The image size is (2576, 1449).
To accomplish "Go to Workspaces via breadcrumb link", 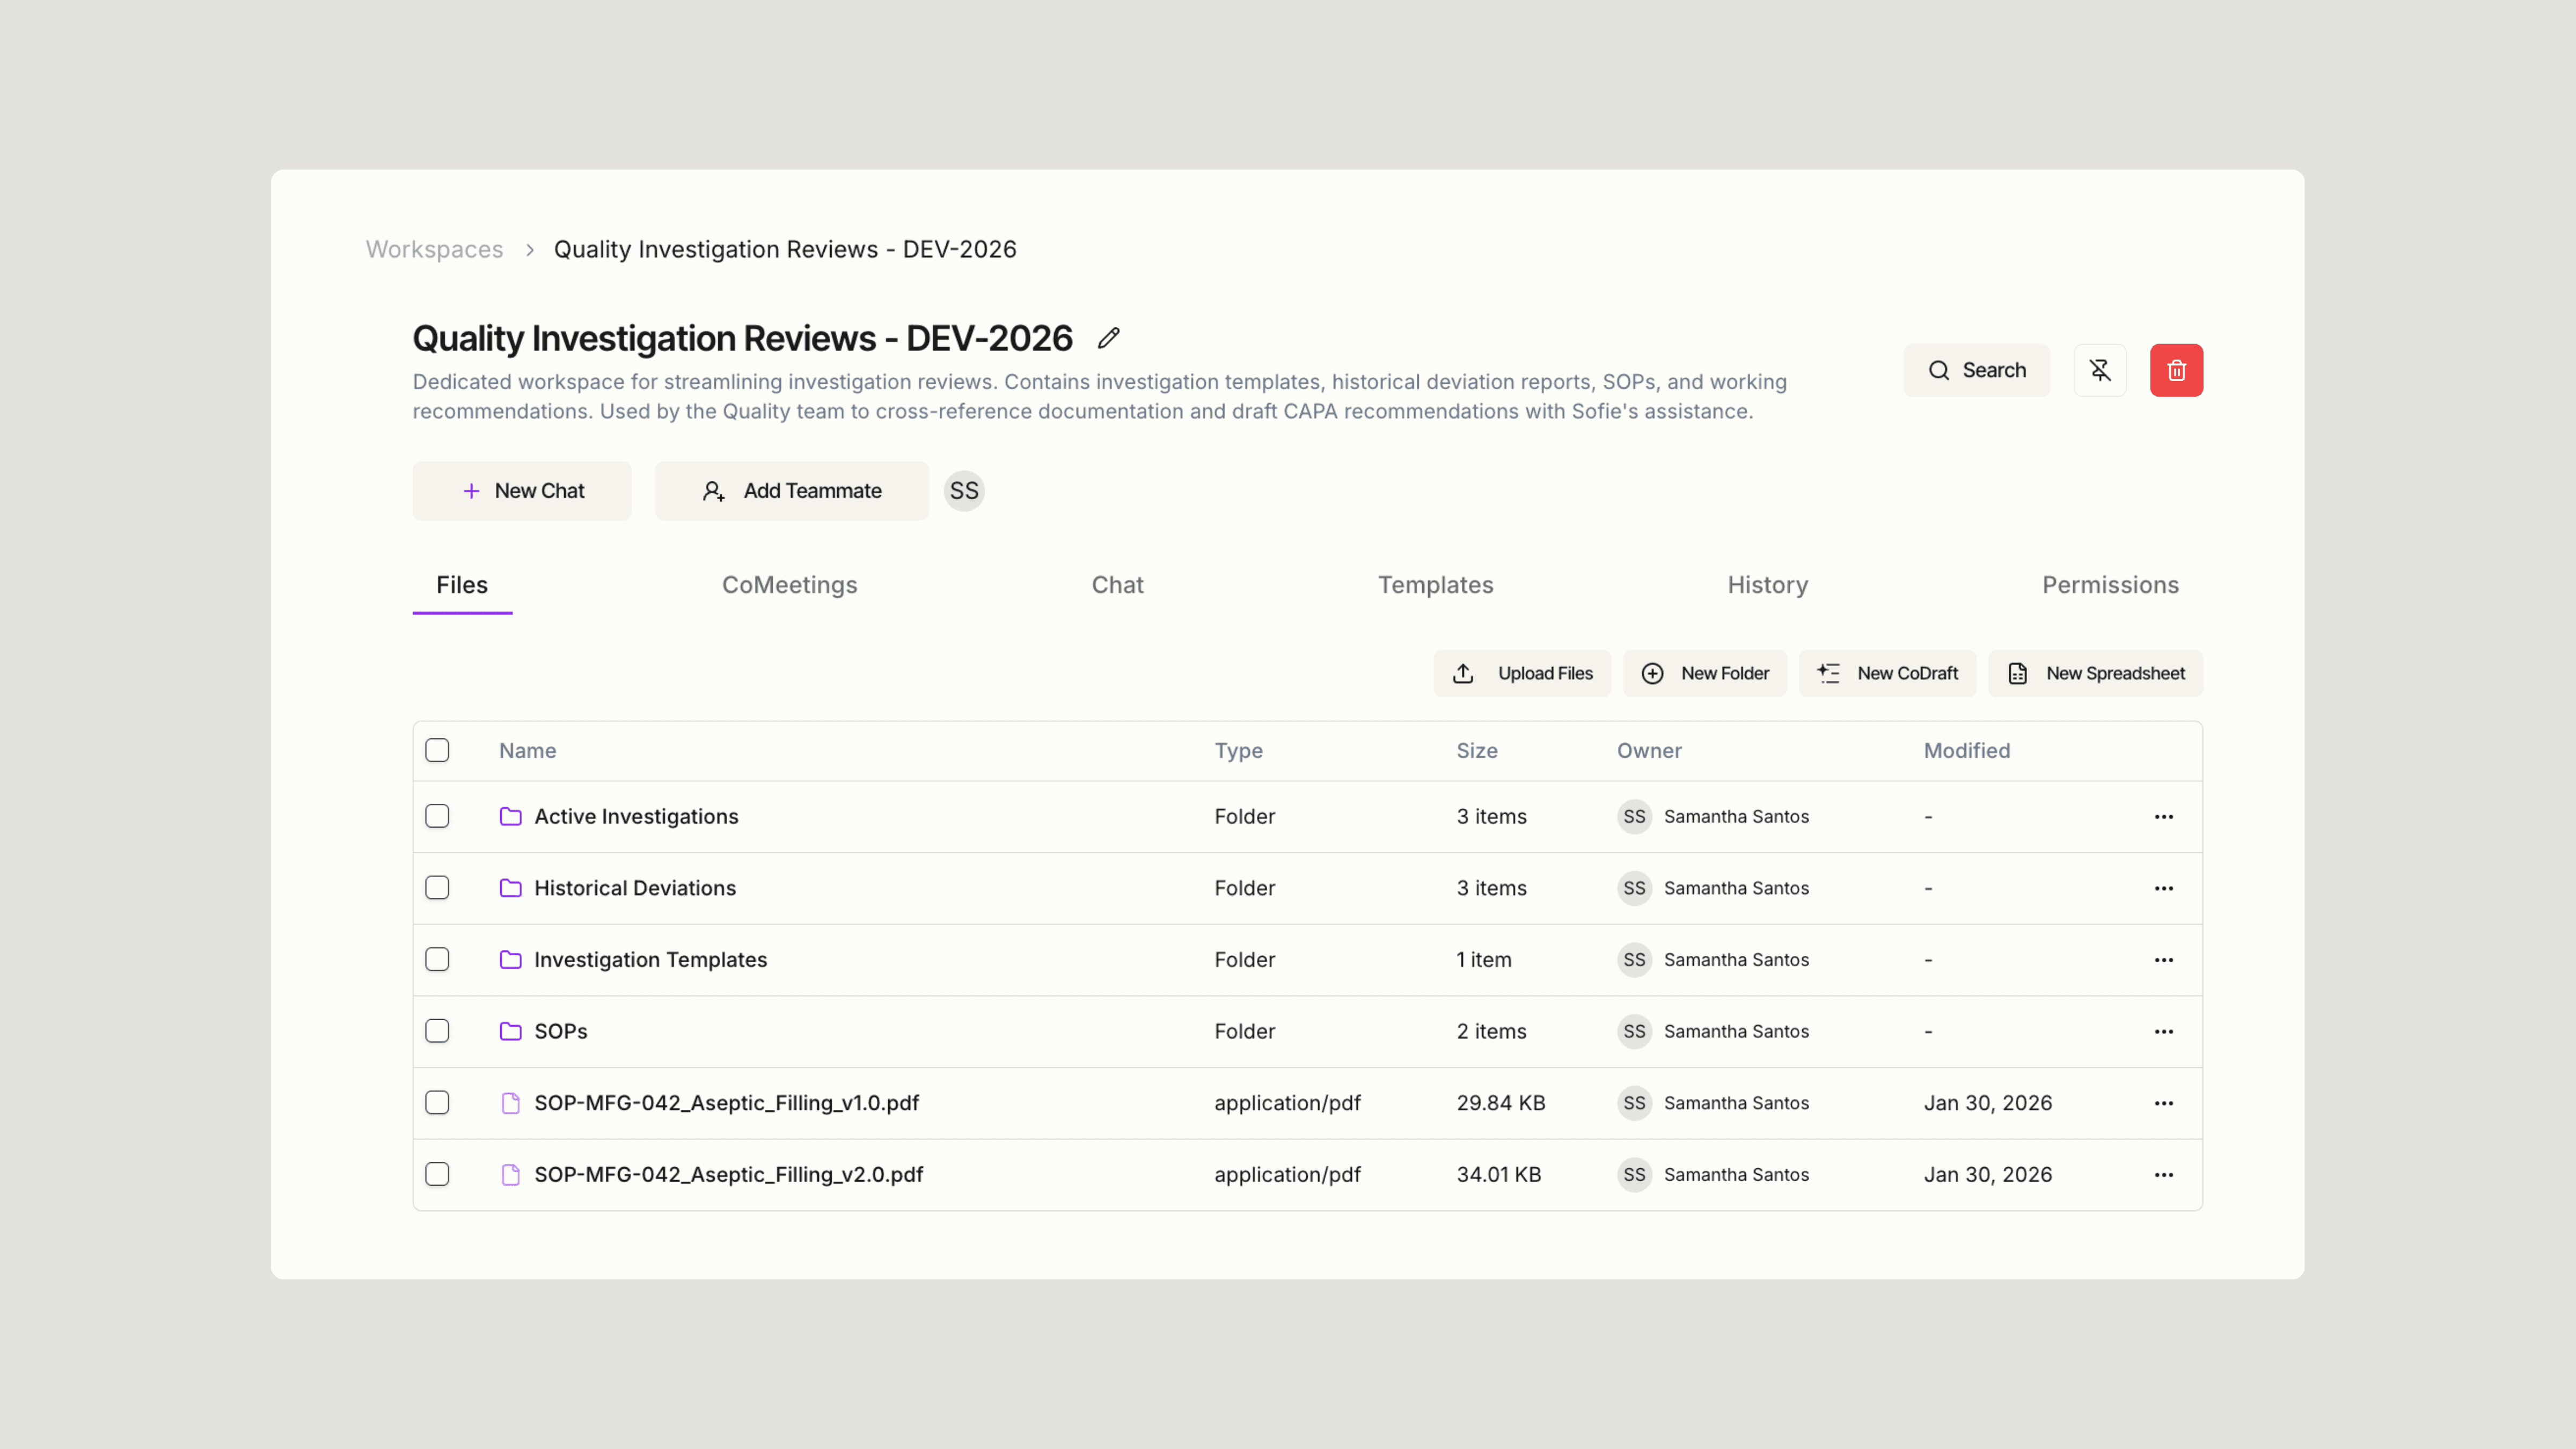I will [434, 249].
